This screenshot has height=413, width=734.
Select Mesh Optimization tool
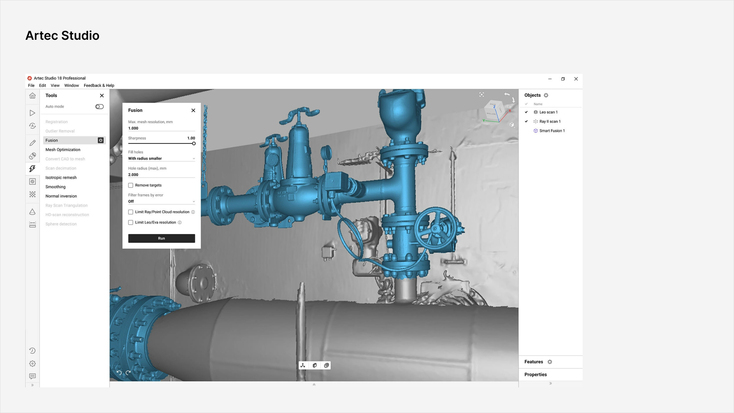[63, 150]
